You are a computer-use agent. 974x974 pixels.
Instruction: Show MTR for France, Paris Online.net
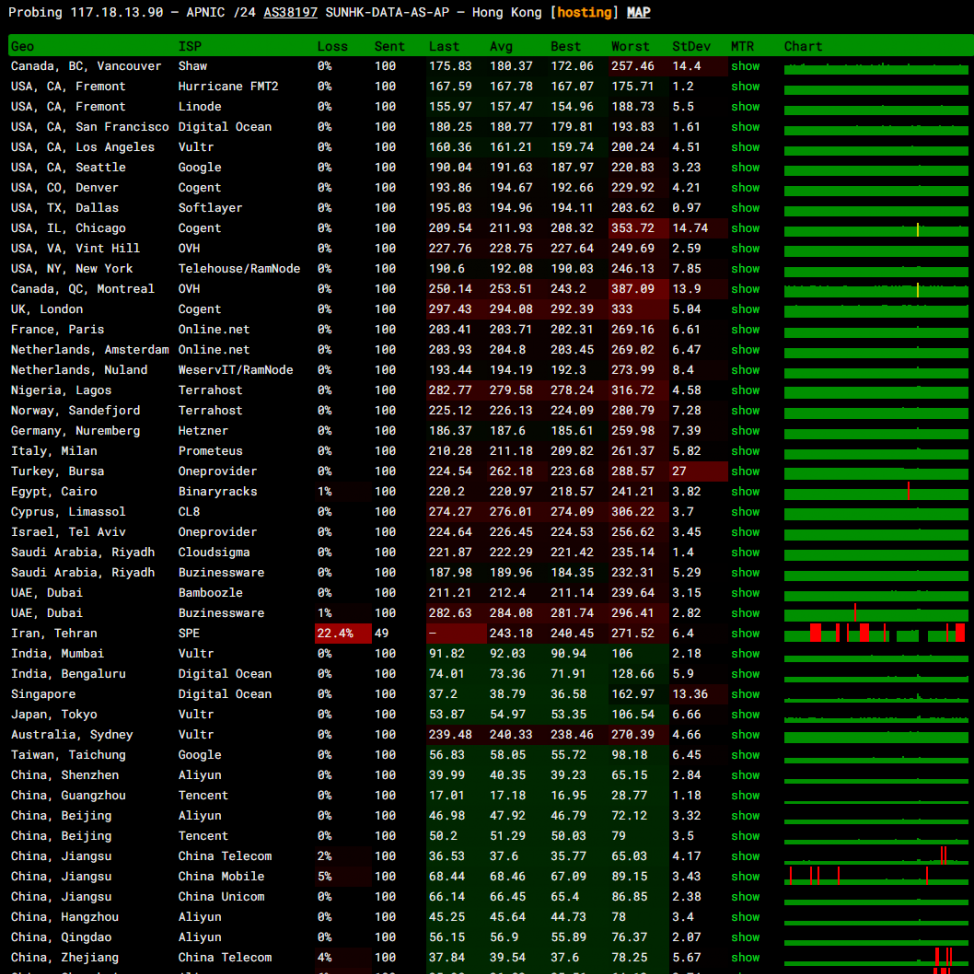coord(745,329)
